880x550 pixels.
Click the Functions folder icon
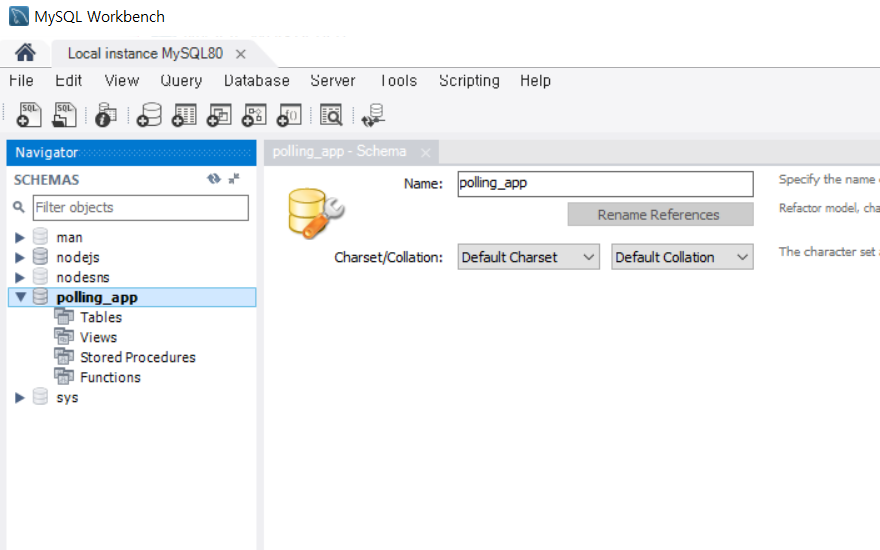[x=64, y=377]
